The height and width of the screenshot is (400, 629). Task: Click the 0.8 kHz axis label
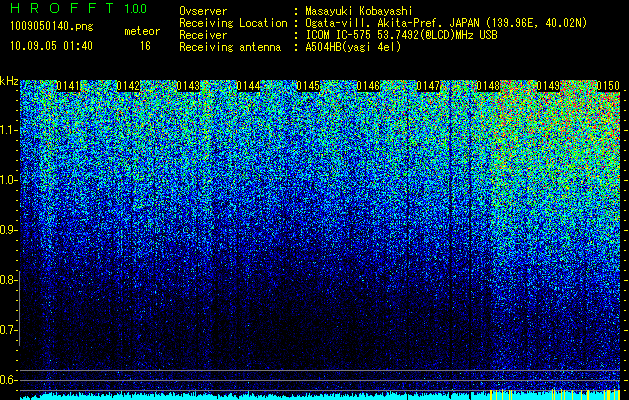(x=8, y=280)
